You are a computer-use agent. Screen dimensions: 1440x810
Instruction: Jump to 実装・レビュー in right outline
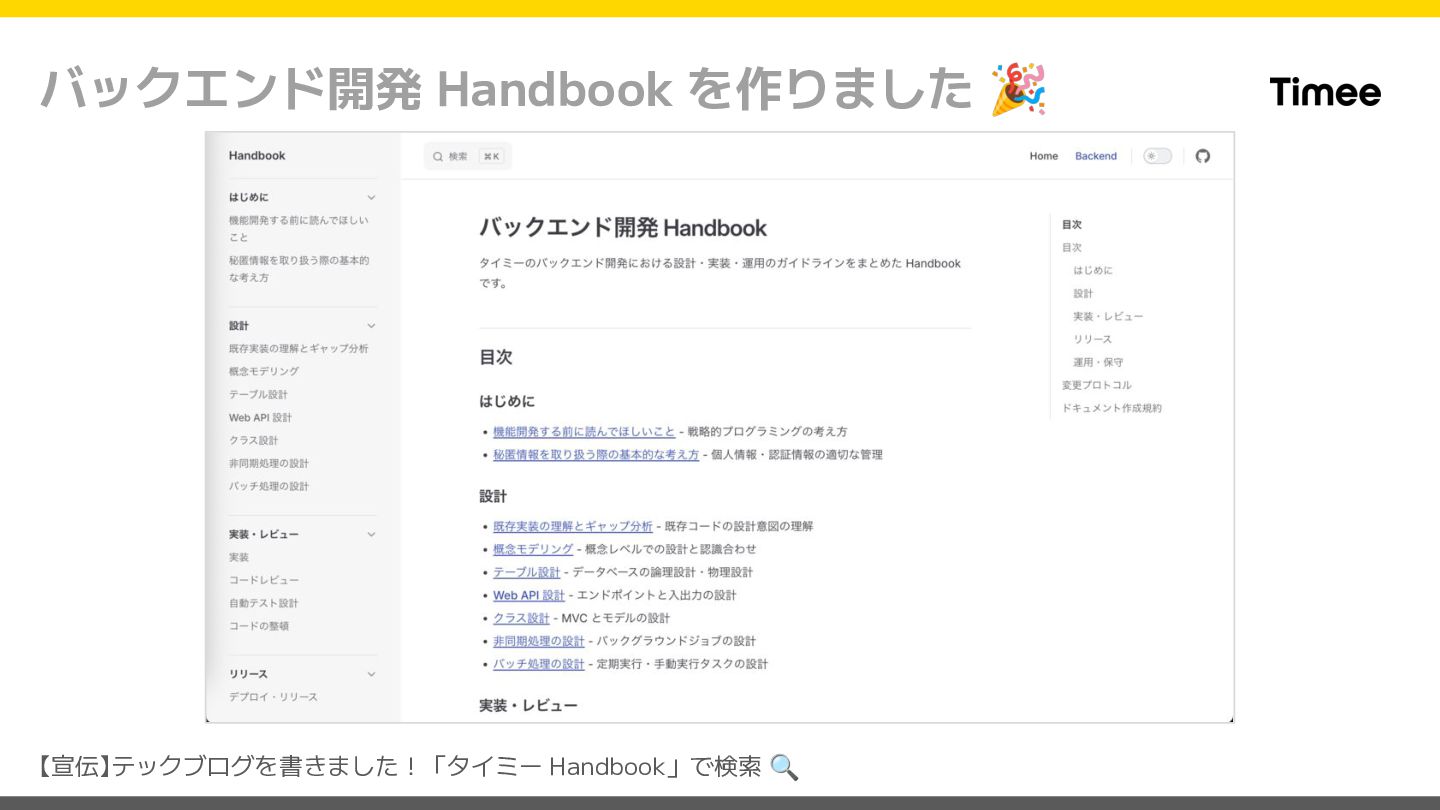(x=1108, y=317)
